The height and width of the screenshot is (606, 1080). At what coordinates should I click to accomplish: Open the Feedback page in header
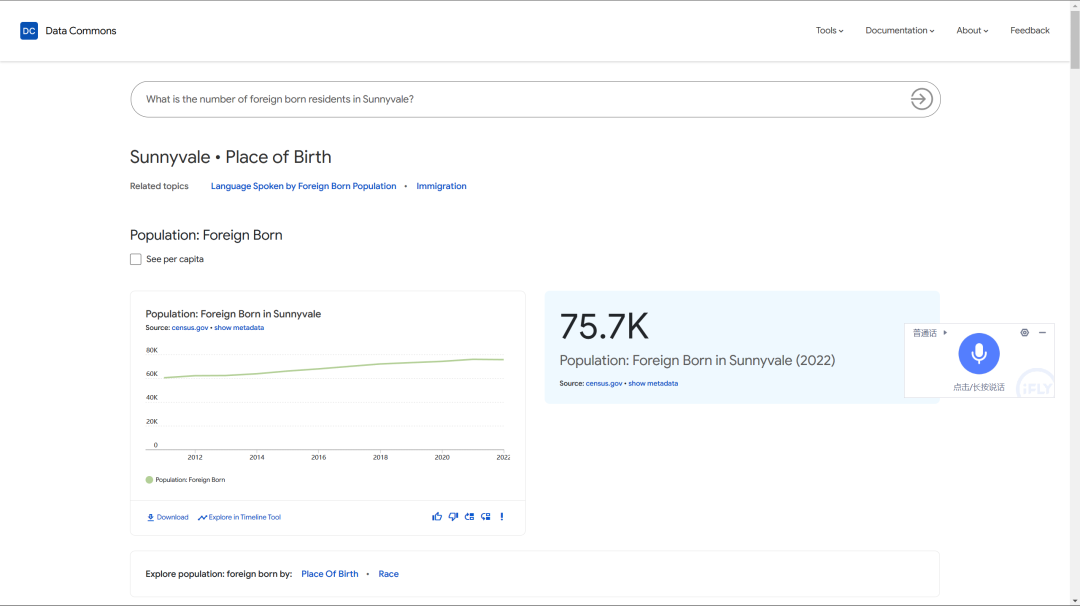(x=1029, y=31)
